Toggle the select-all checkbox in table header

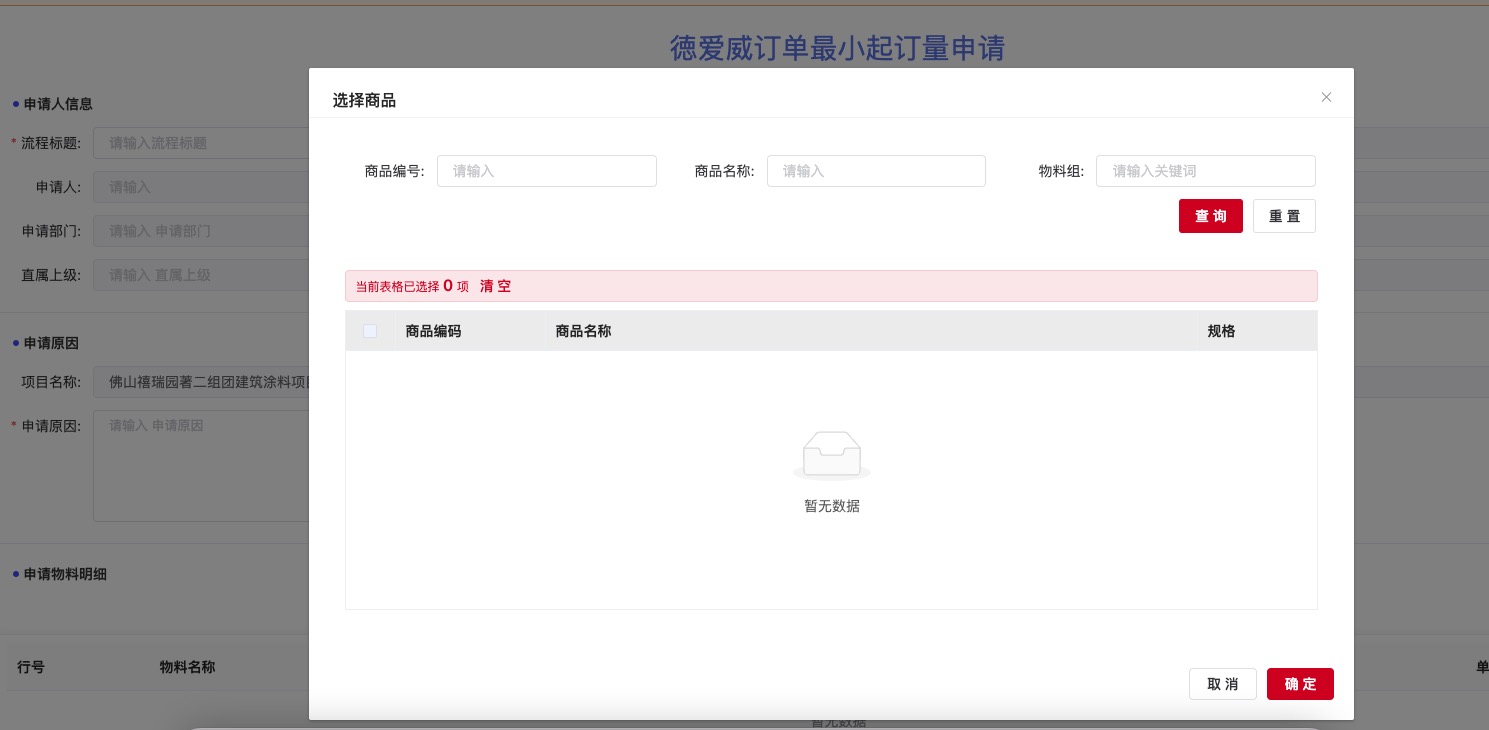click(x=370, y=331)
